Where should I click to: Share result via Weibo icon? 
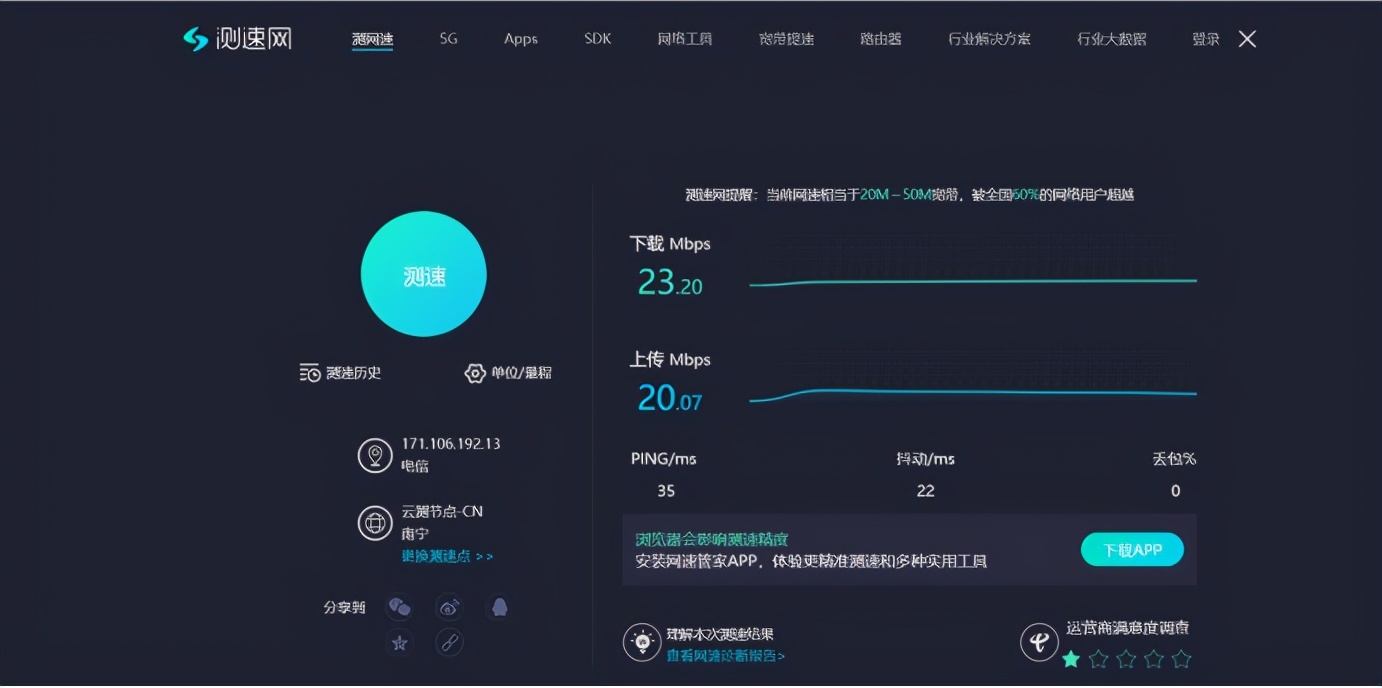(449, 607)
